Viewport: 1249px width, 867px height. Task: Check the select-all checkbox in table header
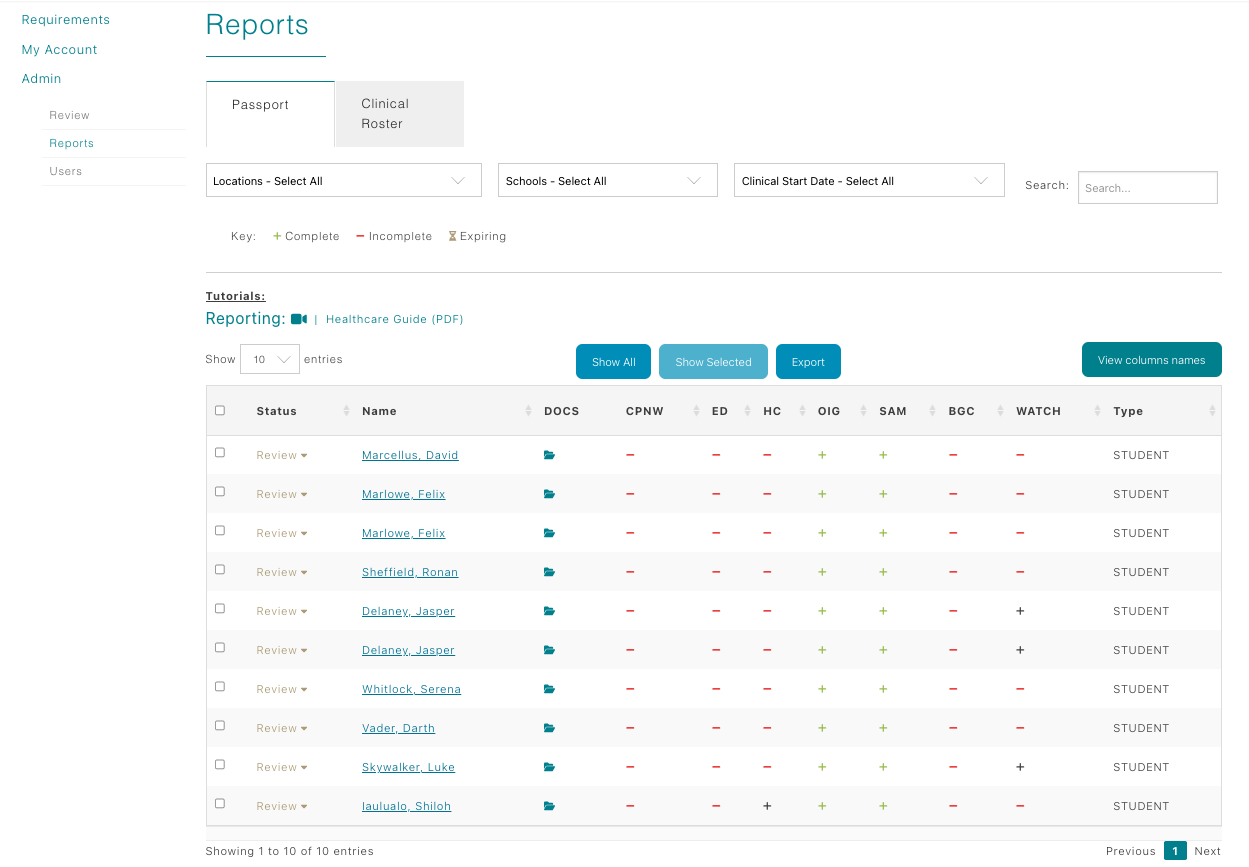pos(220,404)
